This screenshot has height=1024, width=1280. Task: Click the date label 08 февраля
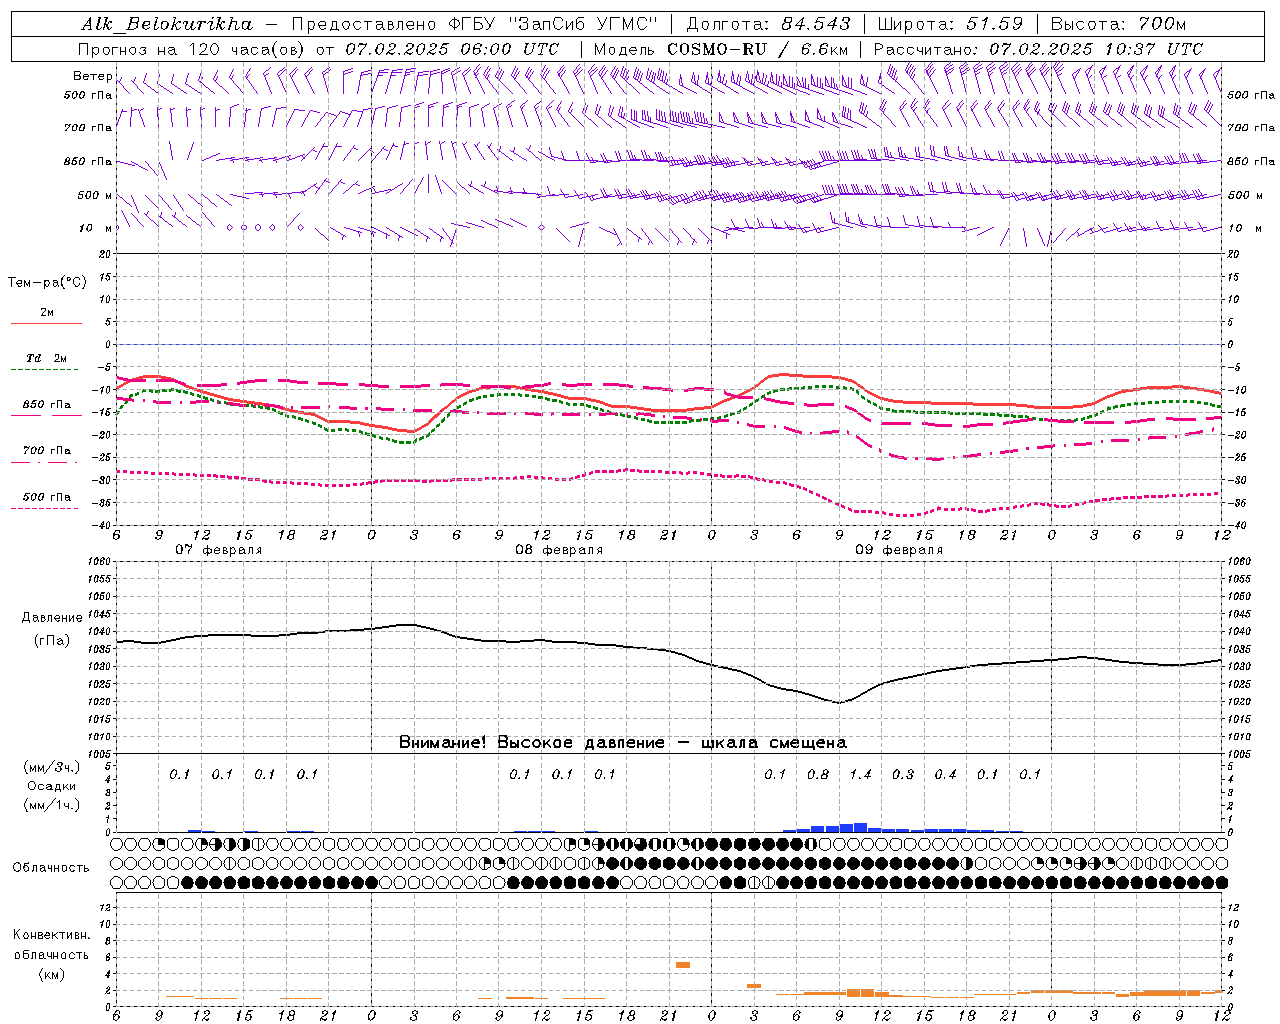[x=559, y=550]
